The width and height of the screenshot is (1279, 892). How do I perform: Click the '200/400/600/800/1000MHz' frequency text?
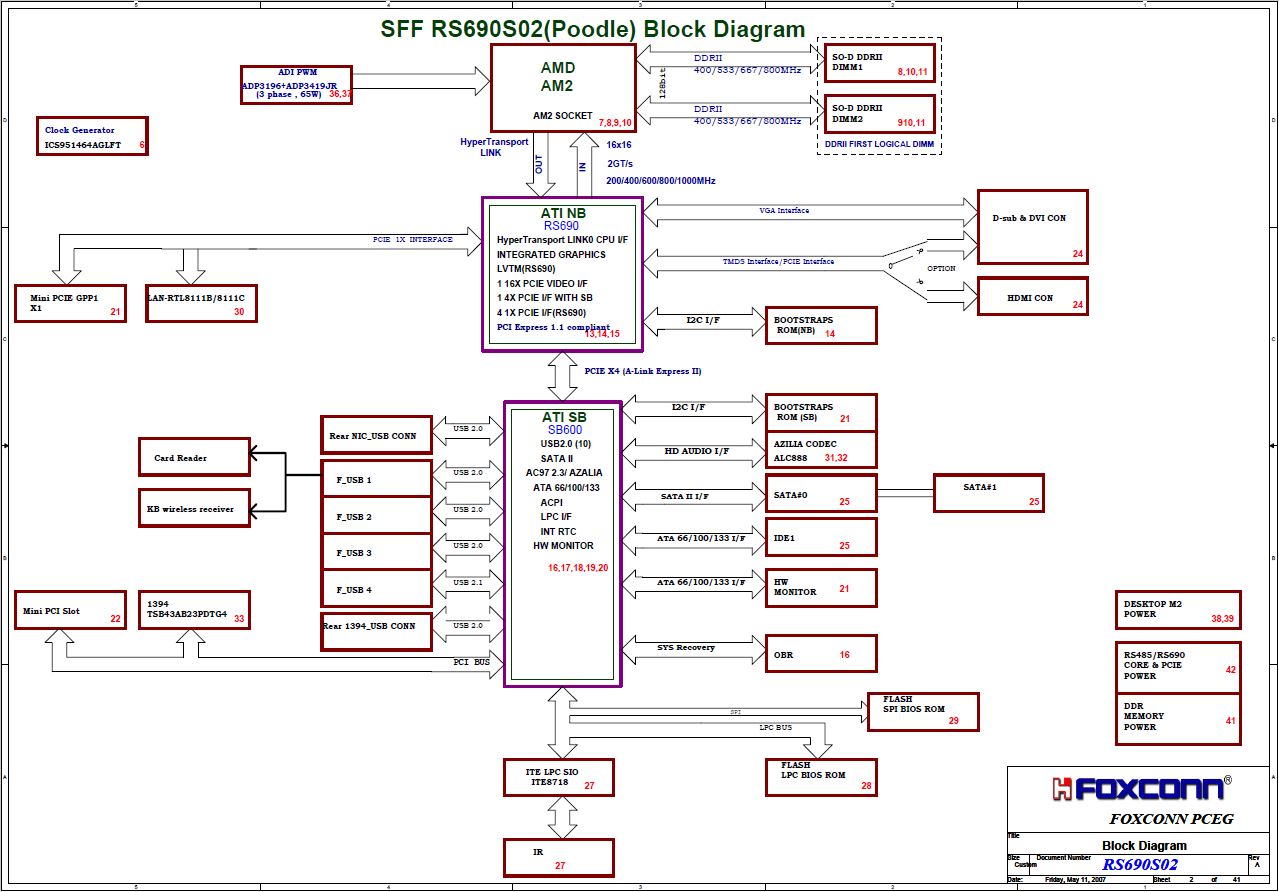[x=661, y=181]
